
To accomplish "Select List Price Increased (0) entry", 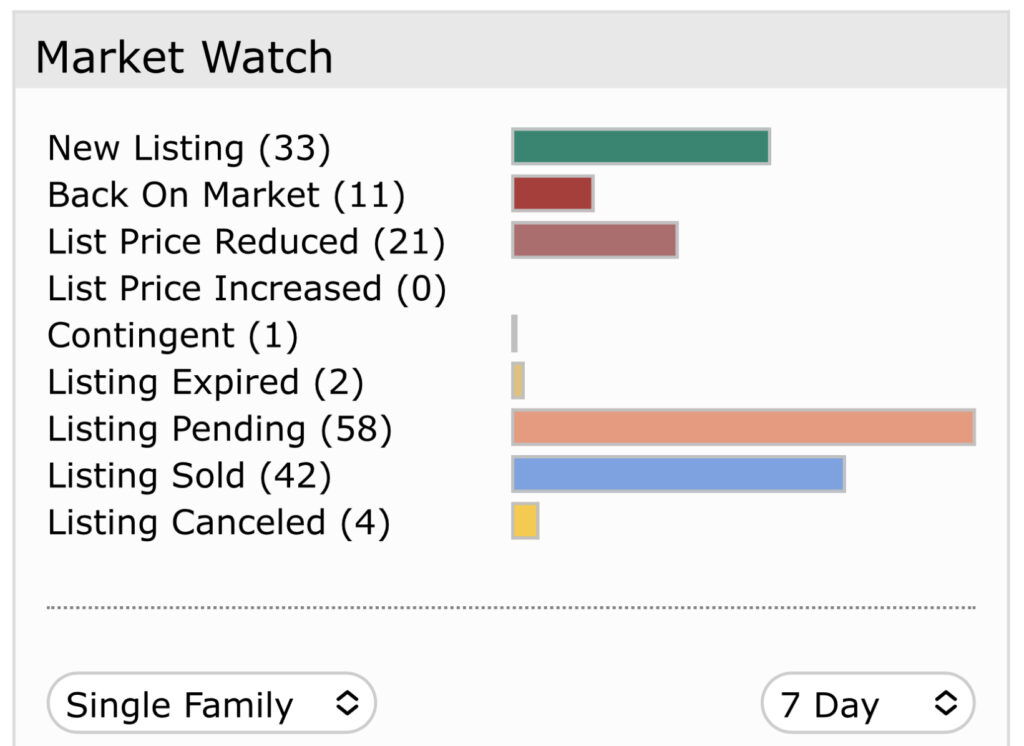I will (247, 289).
